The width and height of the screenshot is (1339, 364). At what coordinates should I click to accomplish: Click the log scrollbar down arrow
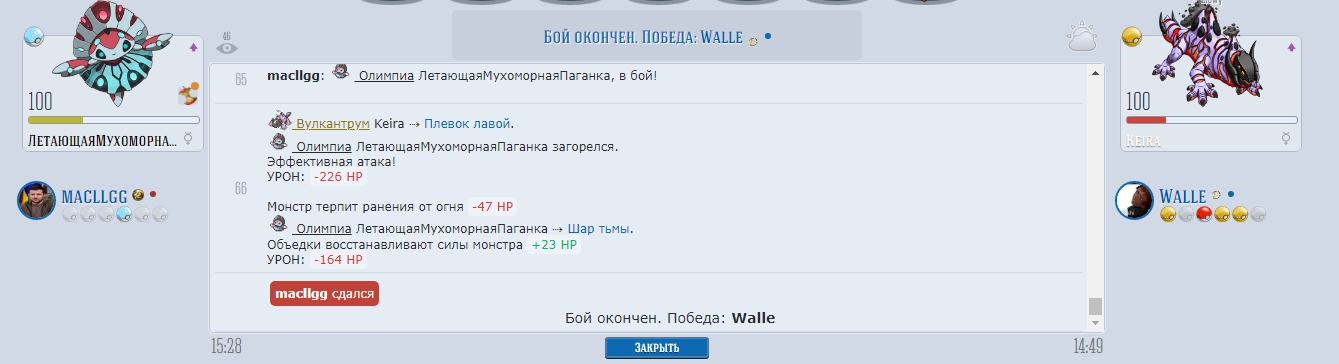pyautogui.click(x=1095, y=324)
